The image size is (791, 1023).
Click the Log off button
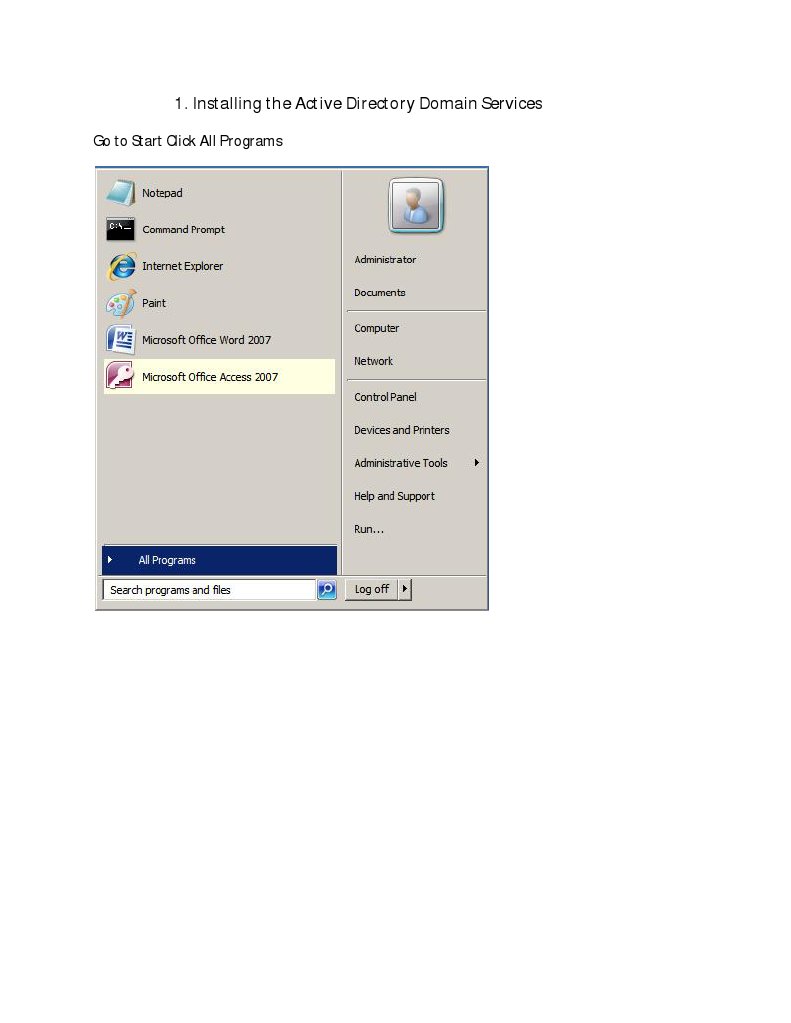pos(371,589)
